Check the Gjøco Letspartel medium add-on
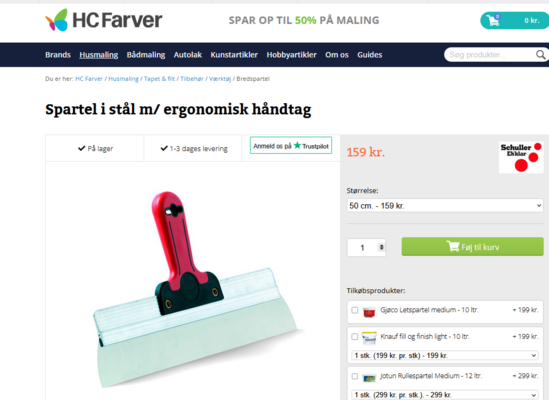549x400 pixels. tap(355, 310)
